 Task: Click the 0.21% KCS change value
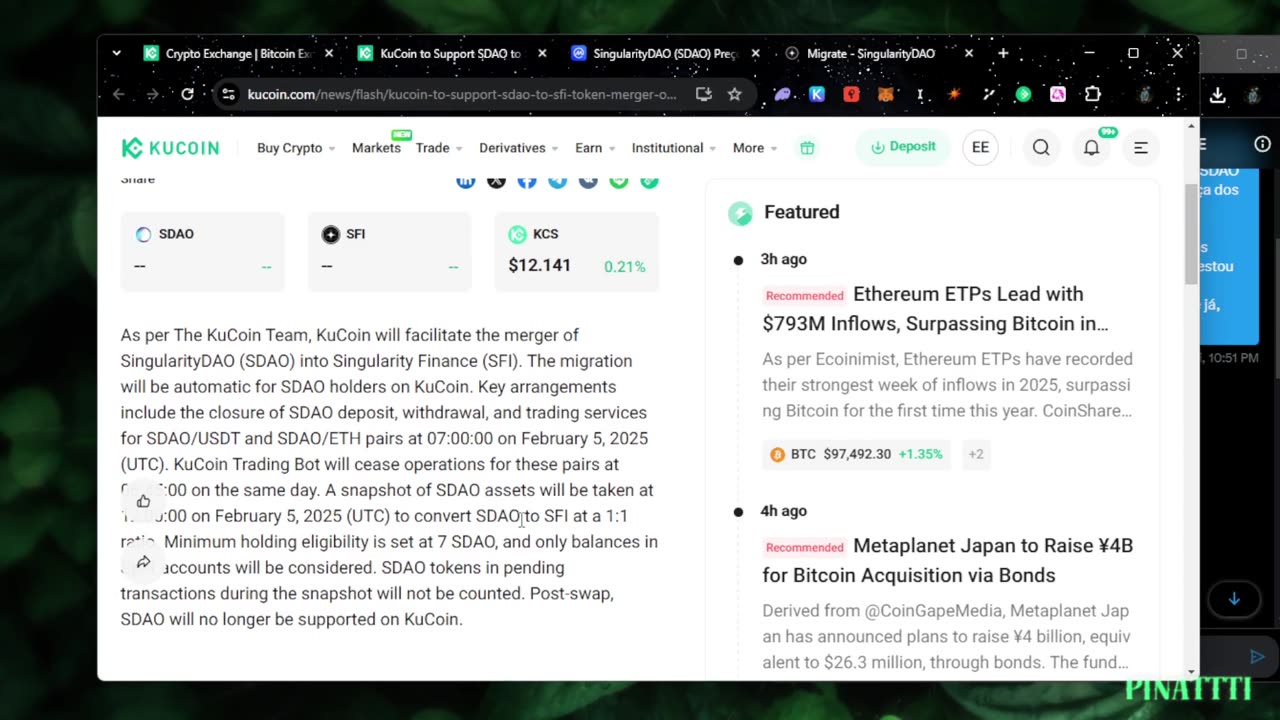coord(625,267)
